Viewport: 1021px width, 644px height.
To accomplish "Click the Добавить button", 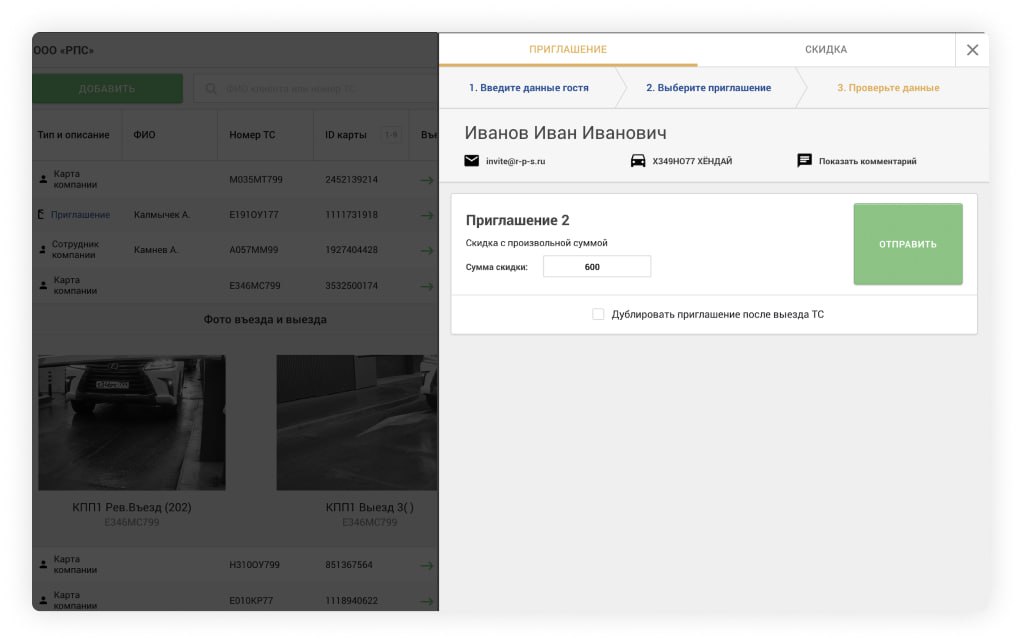I will [x=107, y=89].
